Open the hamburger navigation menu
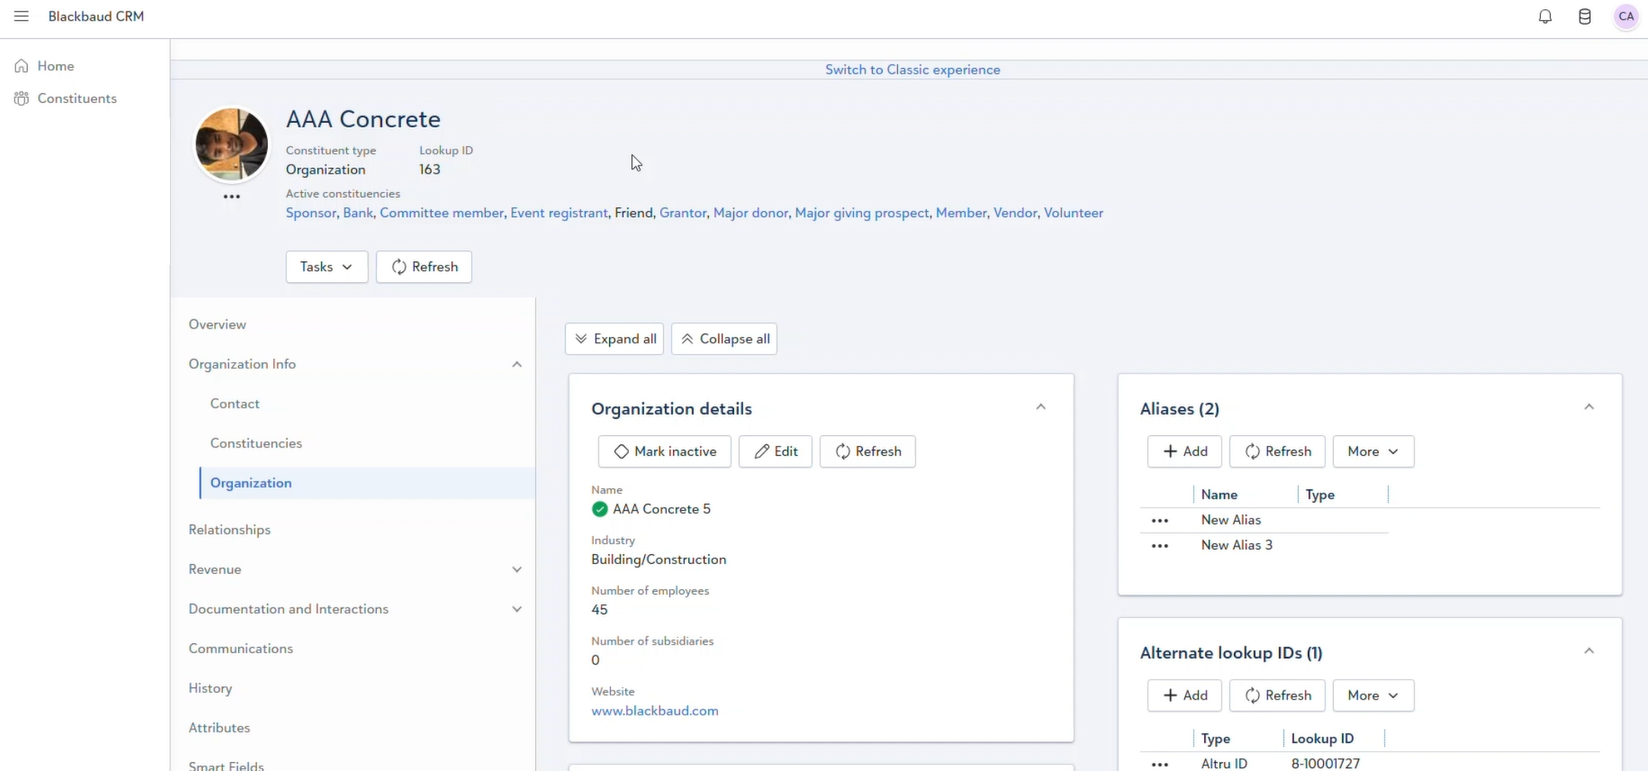1648x771 pixels. coord(21,16)
